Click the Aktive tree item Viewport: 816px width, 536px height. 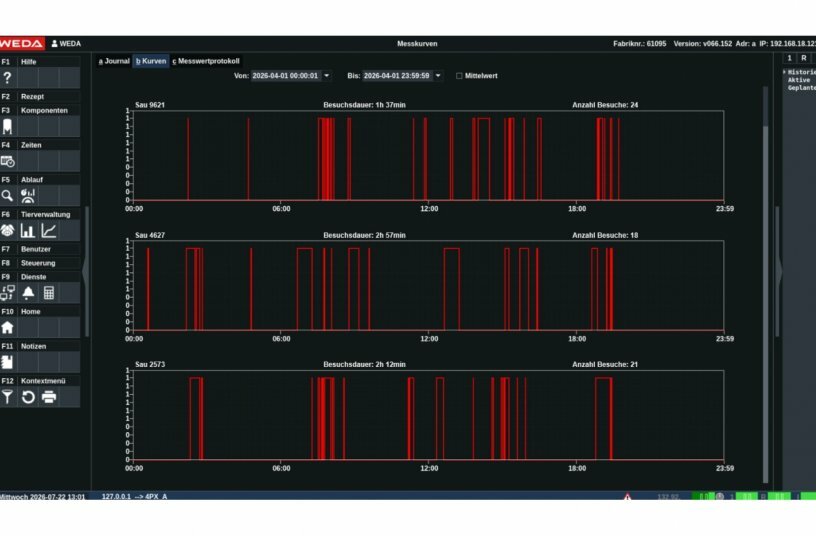coord(799,80)
